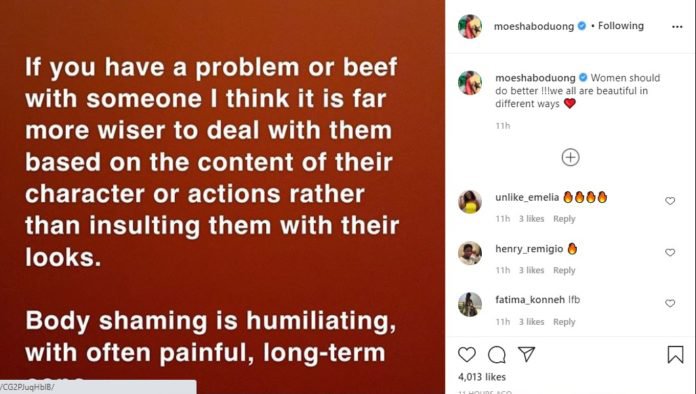
Task: View the 4,013 likes list
Action: (482, 377)
